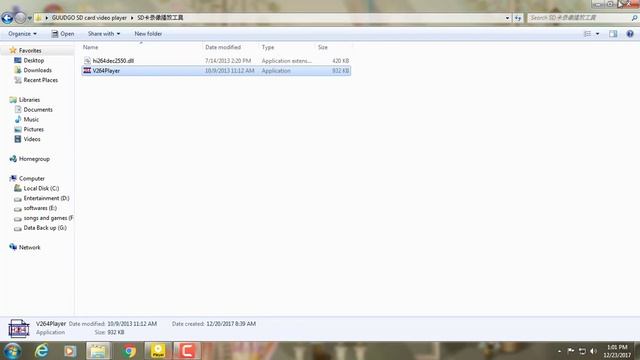This screenshot has height=360, width=640.
Task: Open Entertainment (D:) drive
Action: point(46,198)
